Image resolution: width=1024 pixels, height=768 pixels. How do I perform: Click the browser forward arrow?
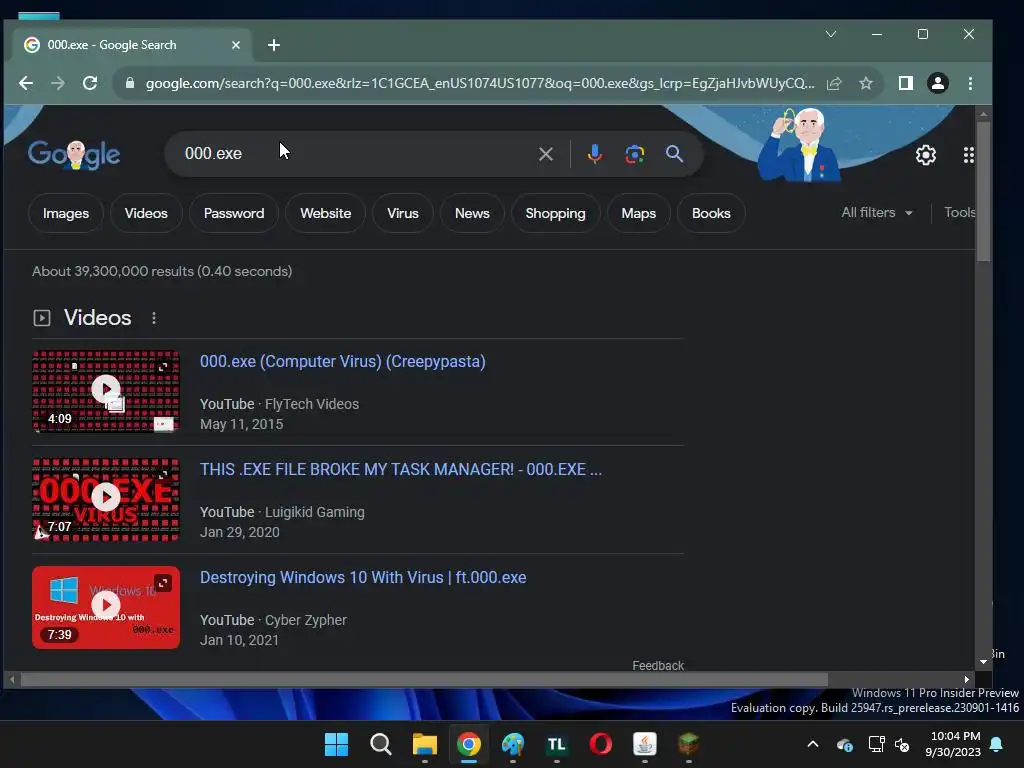(x=57, y=83)
